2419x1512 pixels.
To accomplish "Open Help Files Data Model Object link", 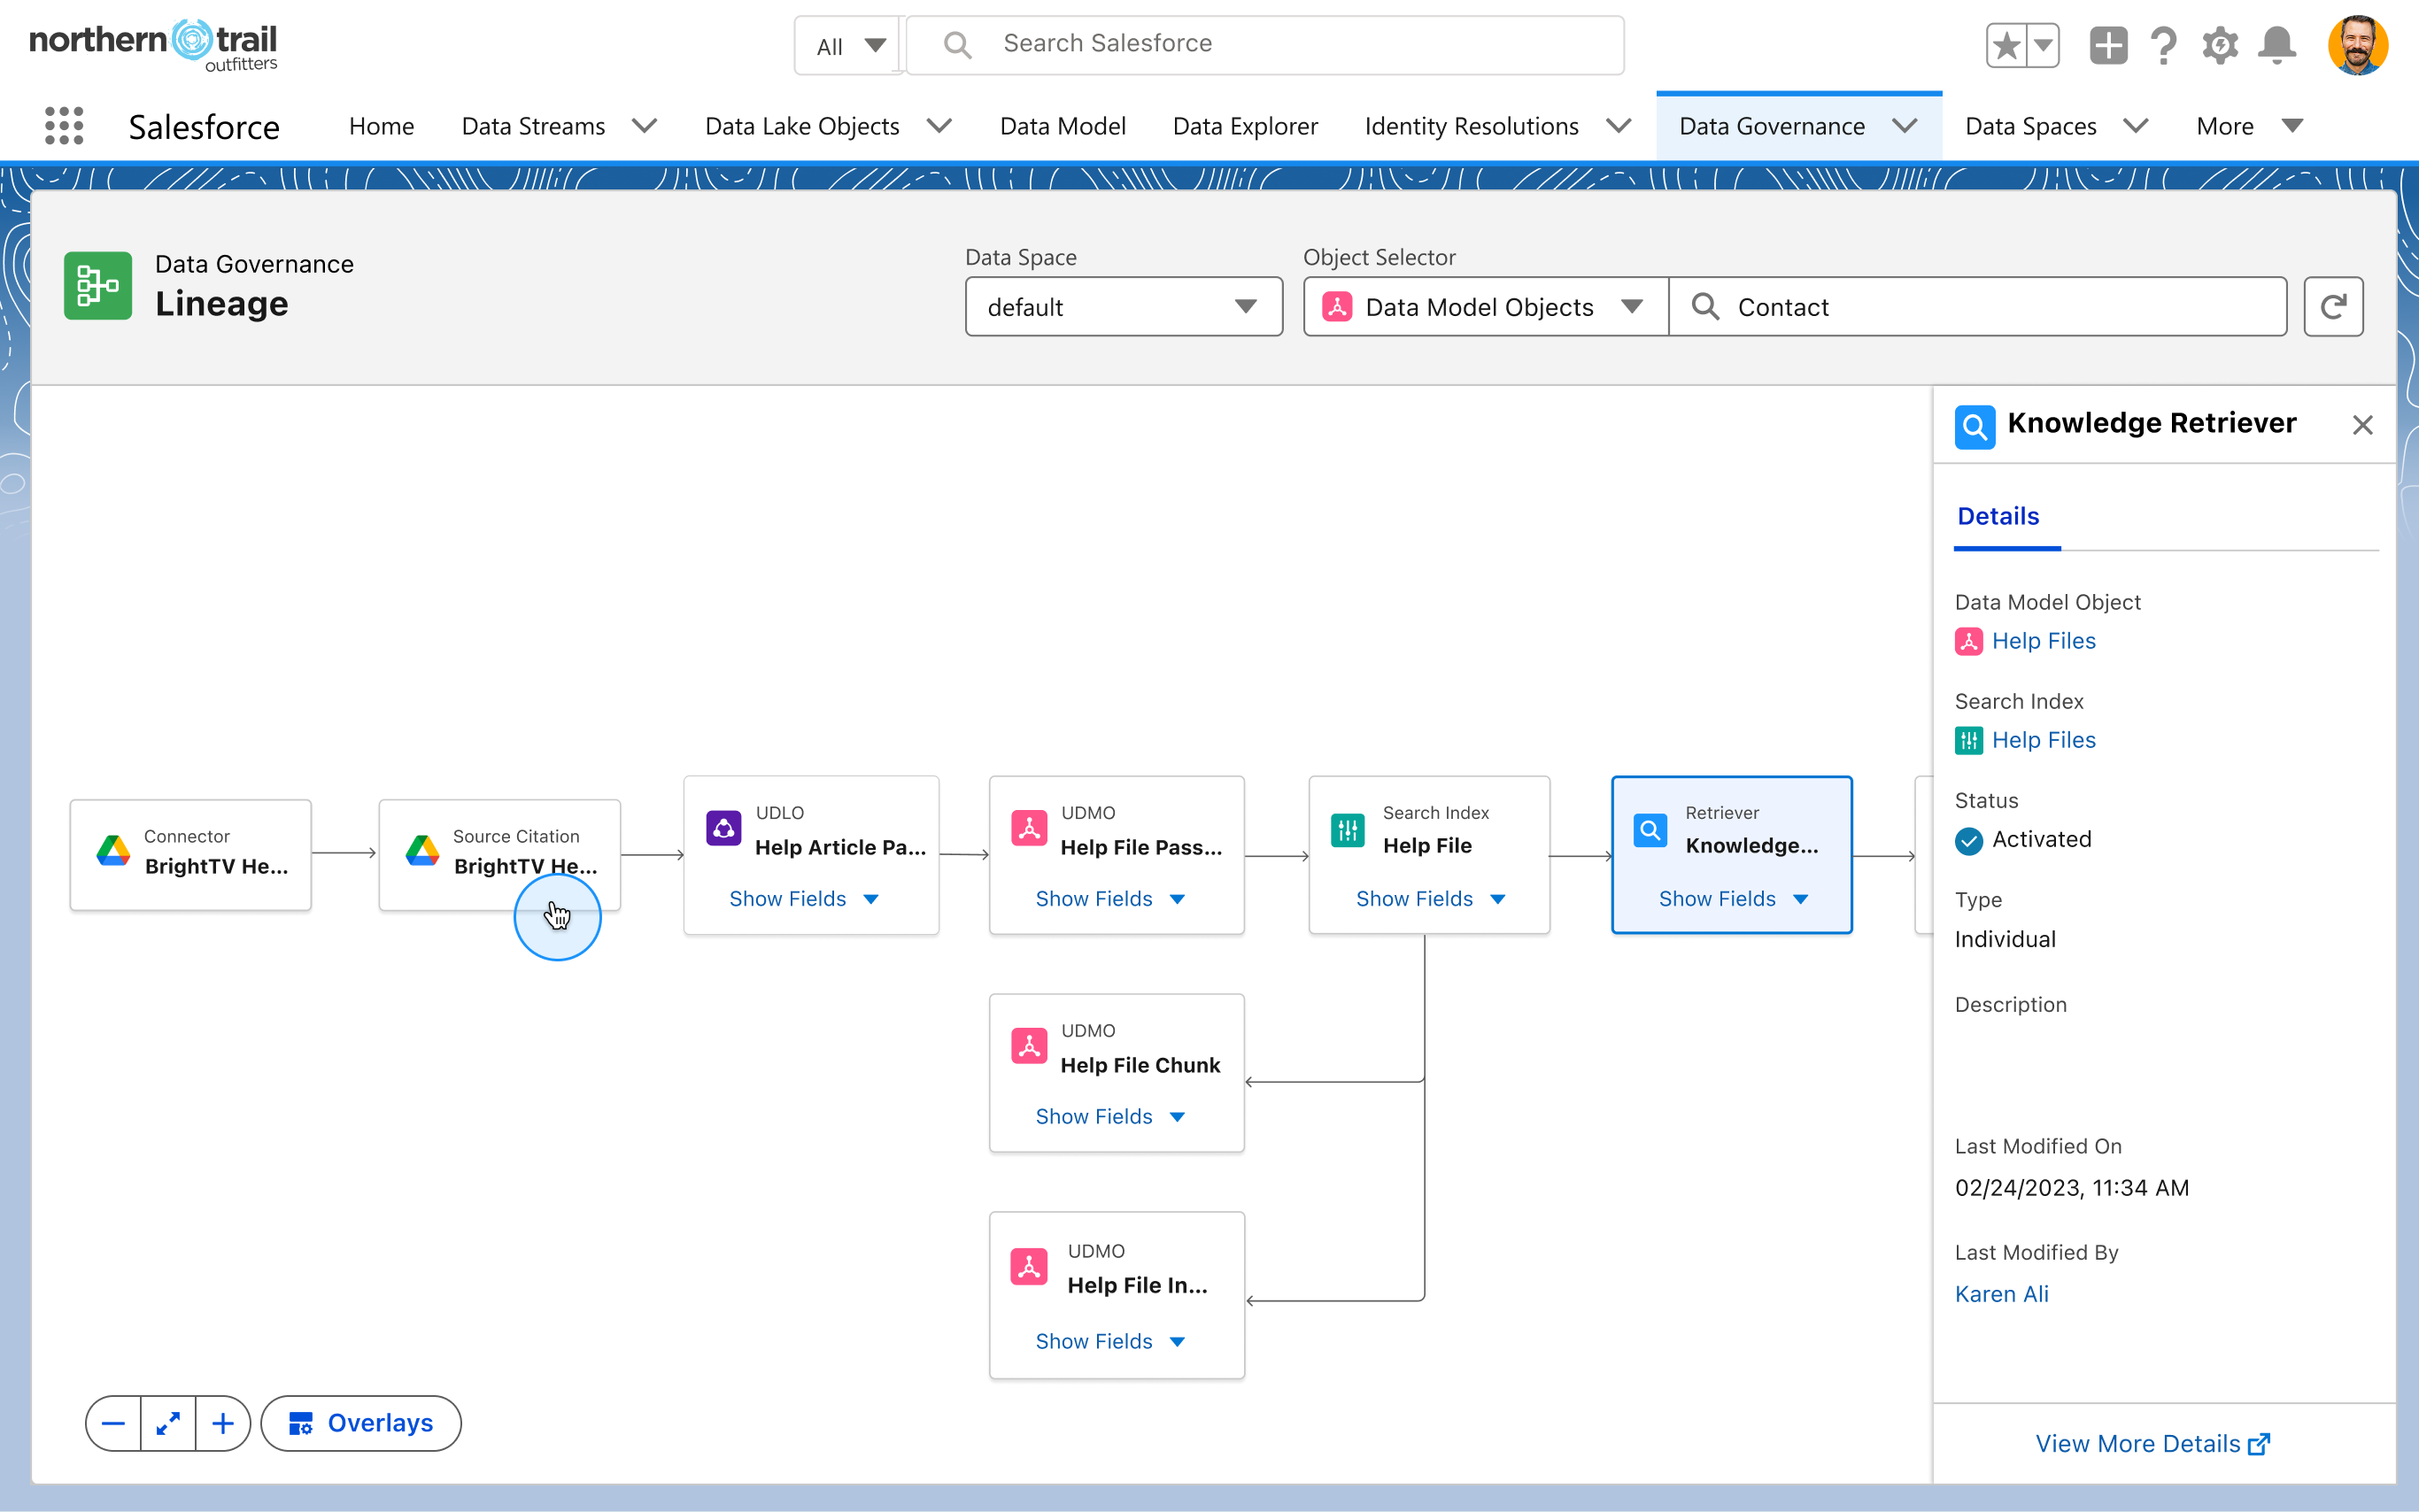I will 2043,641.
